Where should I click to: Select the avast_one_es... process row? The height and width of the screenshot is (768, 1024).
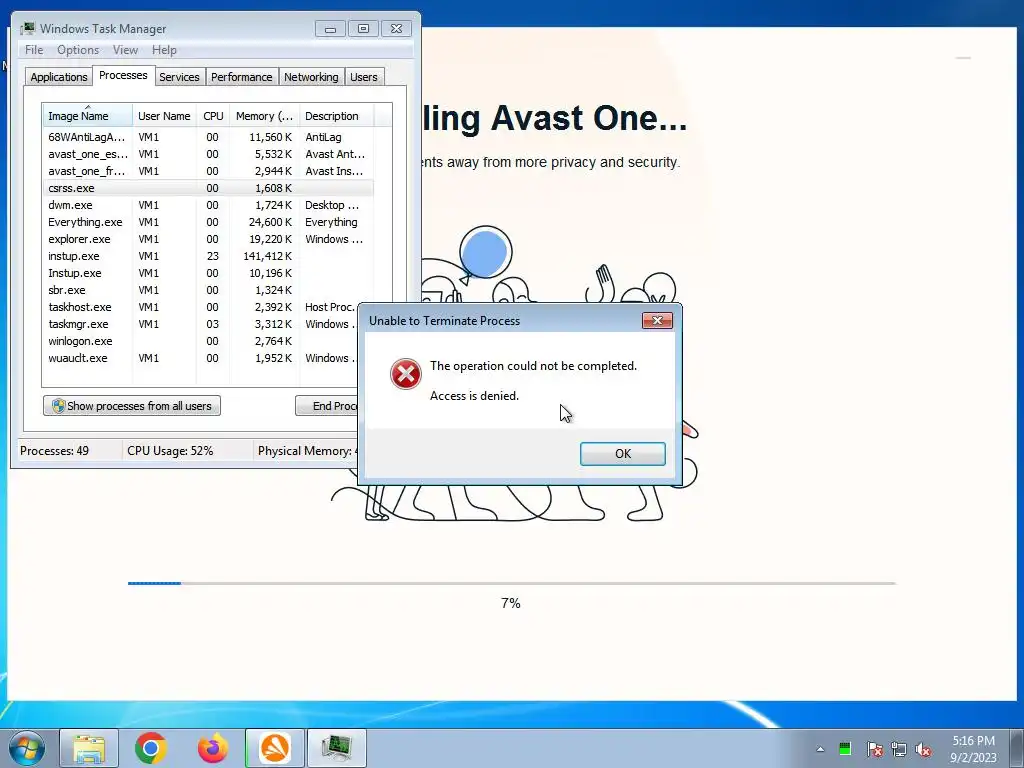208,154
